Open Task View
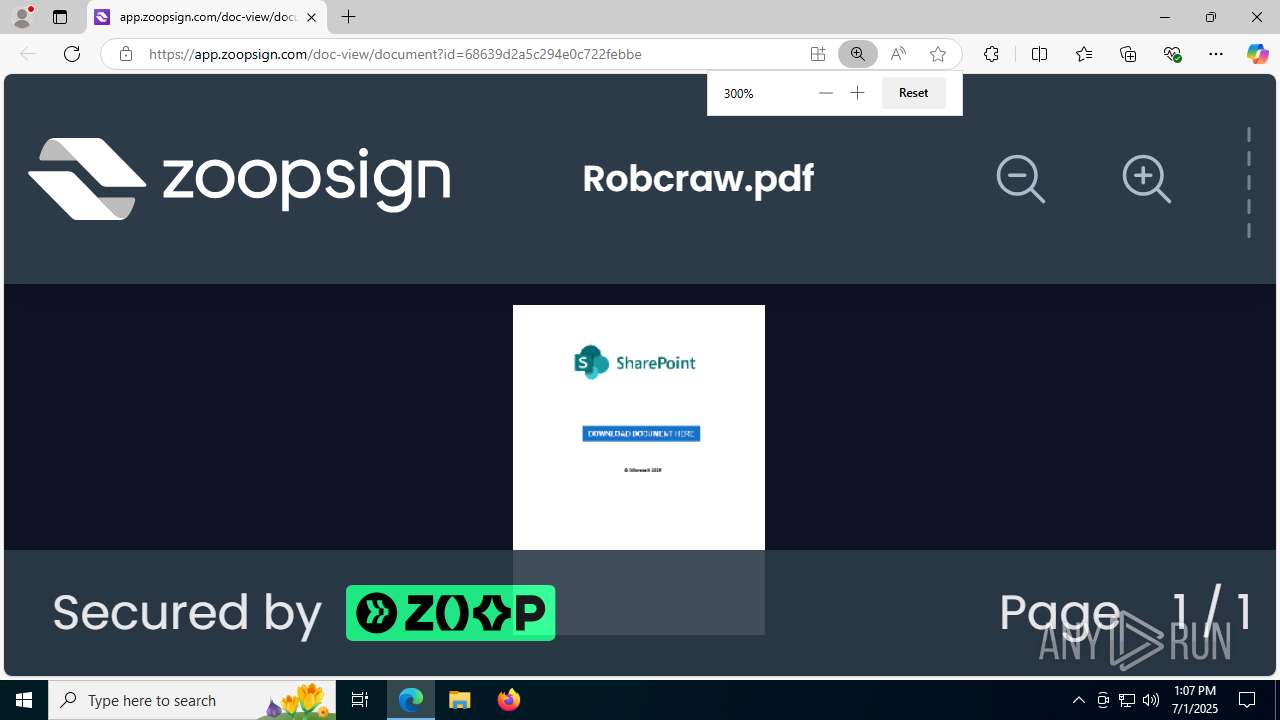Viewport: 1280px width, 720px height. [x=360, y=700]
